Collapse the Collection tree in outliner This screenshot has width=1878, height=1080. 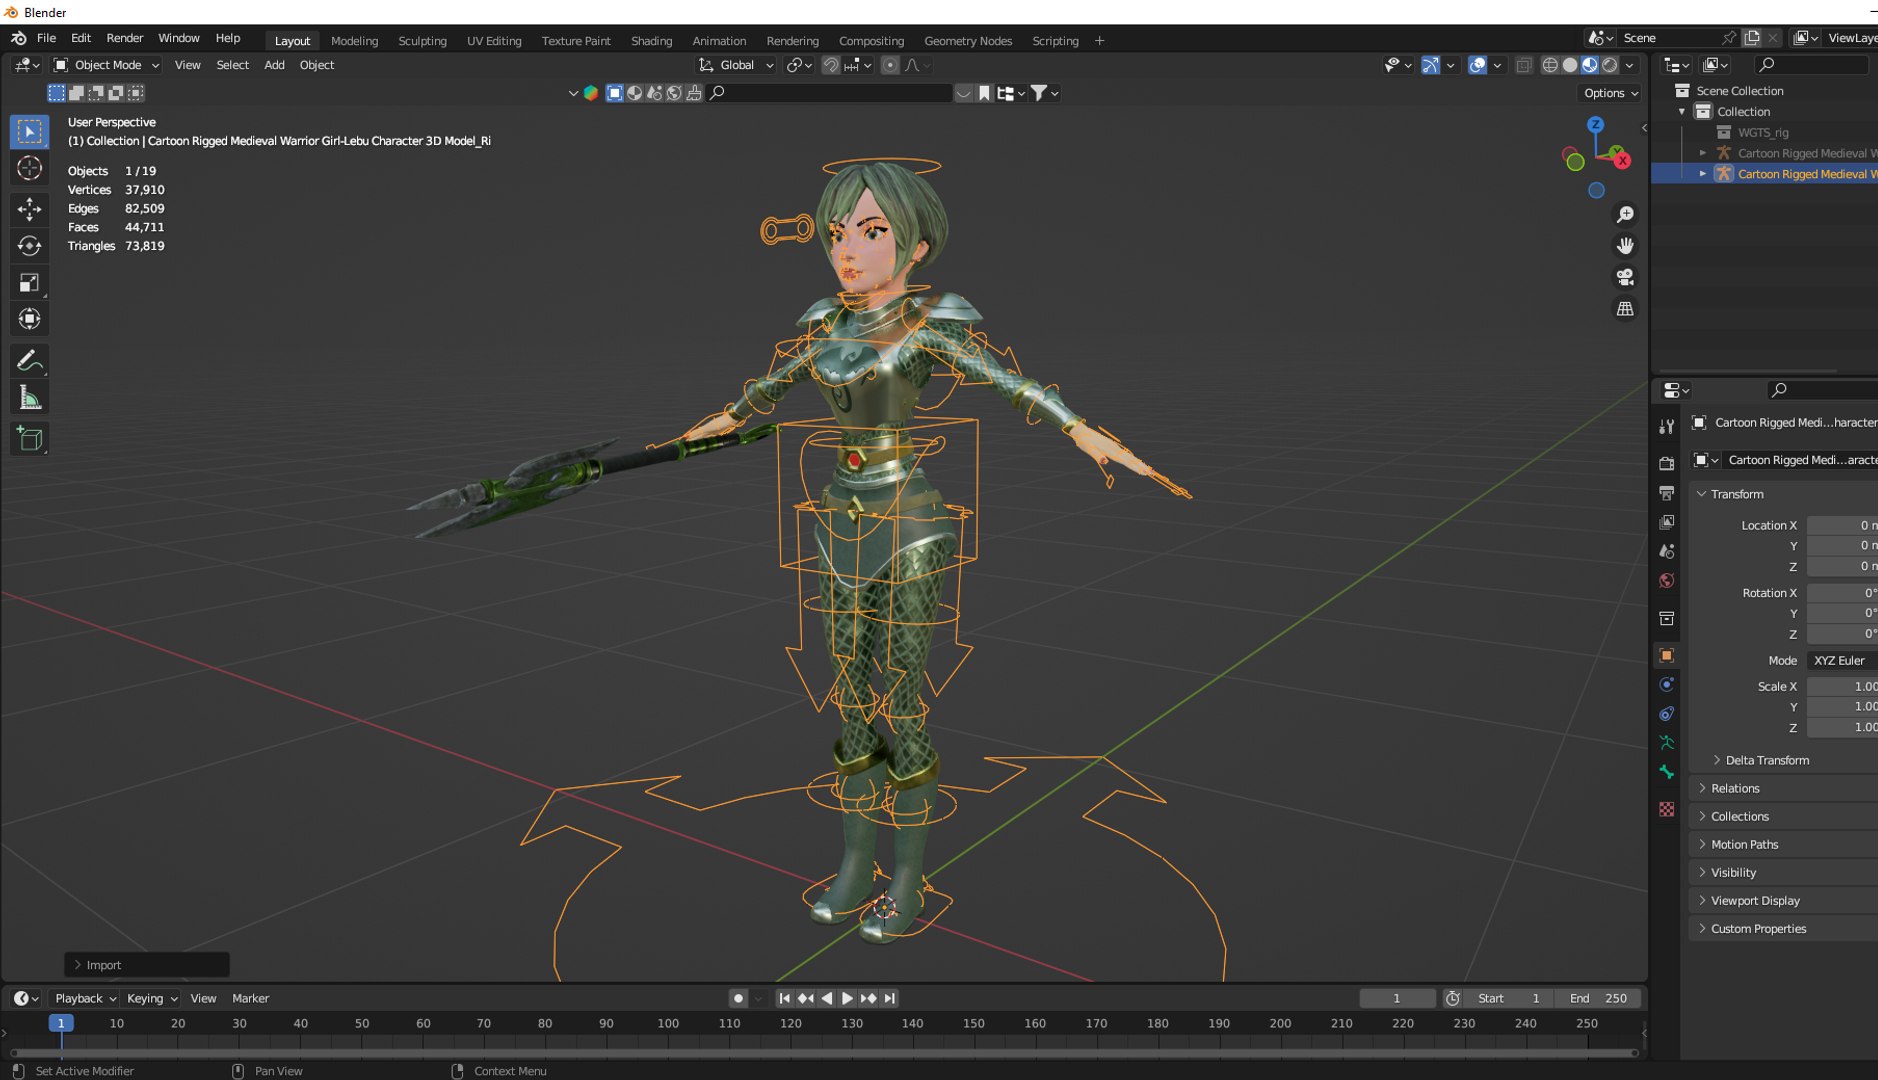(x=1682, y=112)
